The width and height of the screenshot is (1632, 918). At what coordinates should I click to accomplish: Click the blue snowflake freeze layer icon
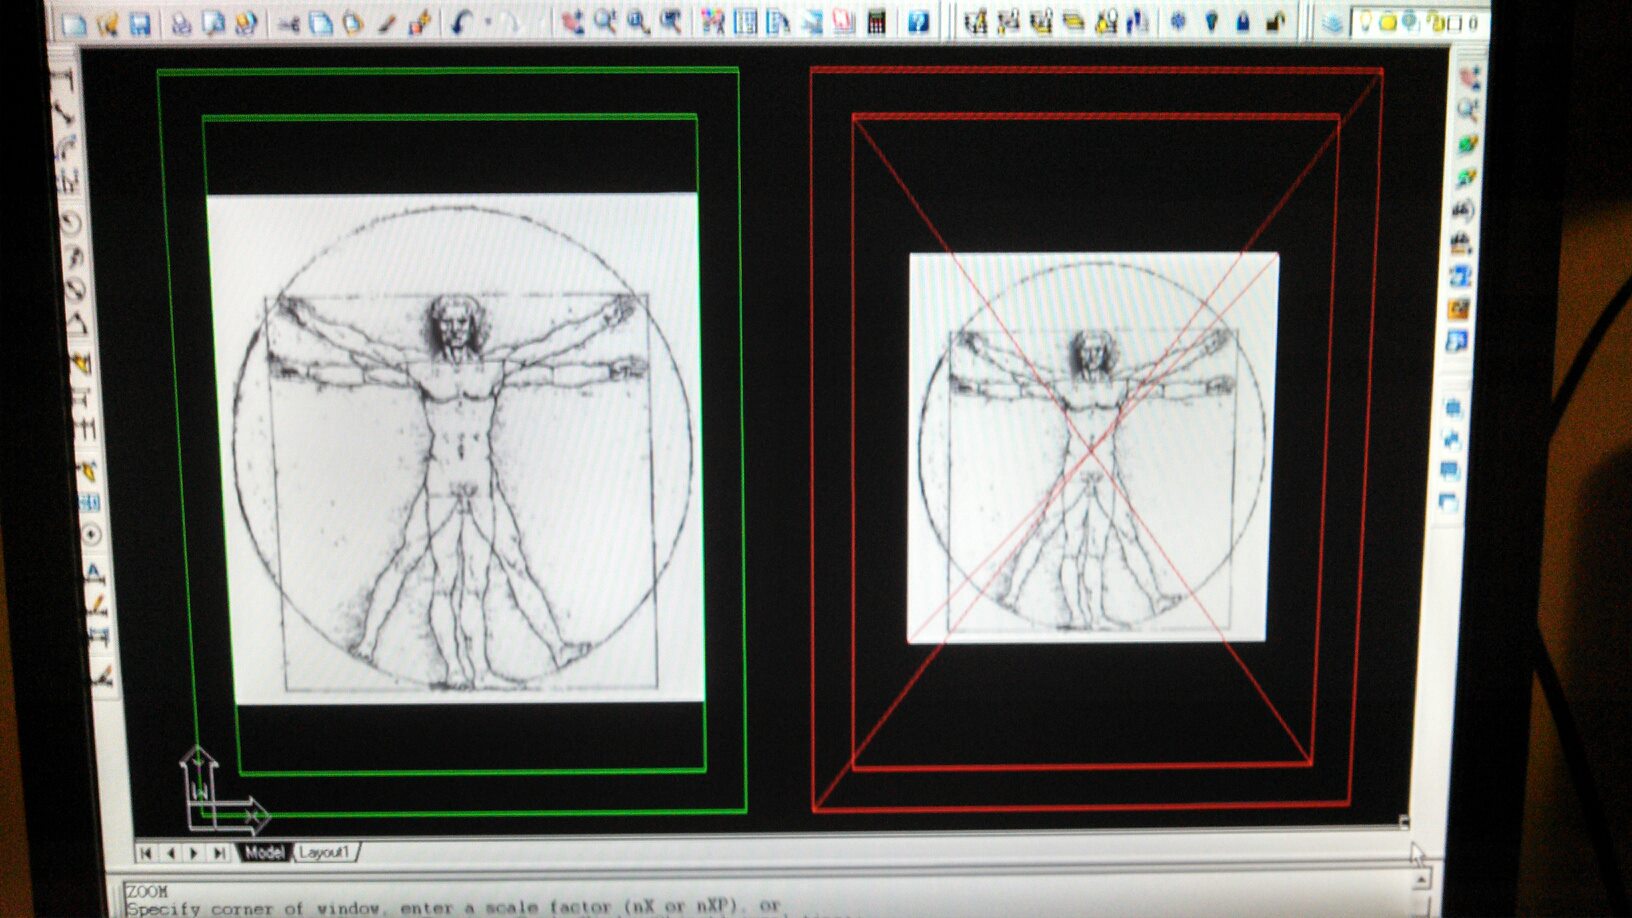pyautogui.click(x=1178, y=21)
